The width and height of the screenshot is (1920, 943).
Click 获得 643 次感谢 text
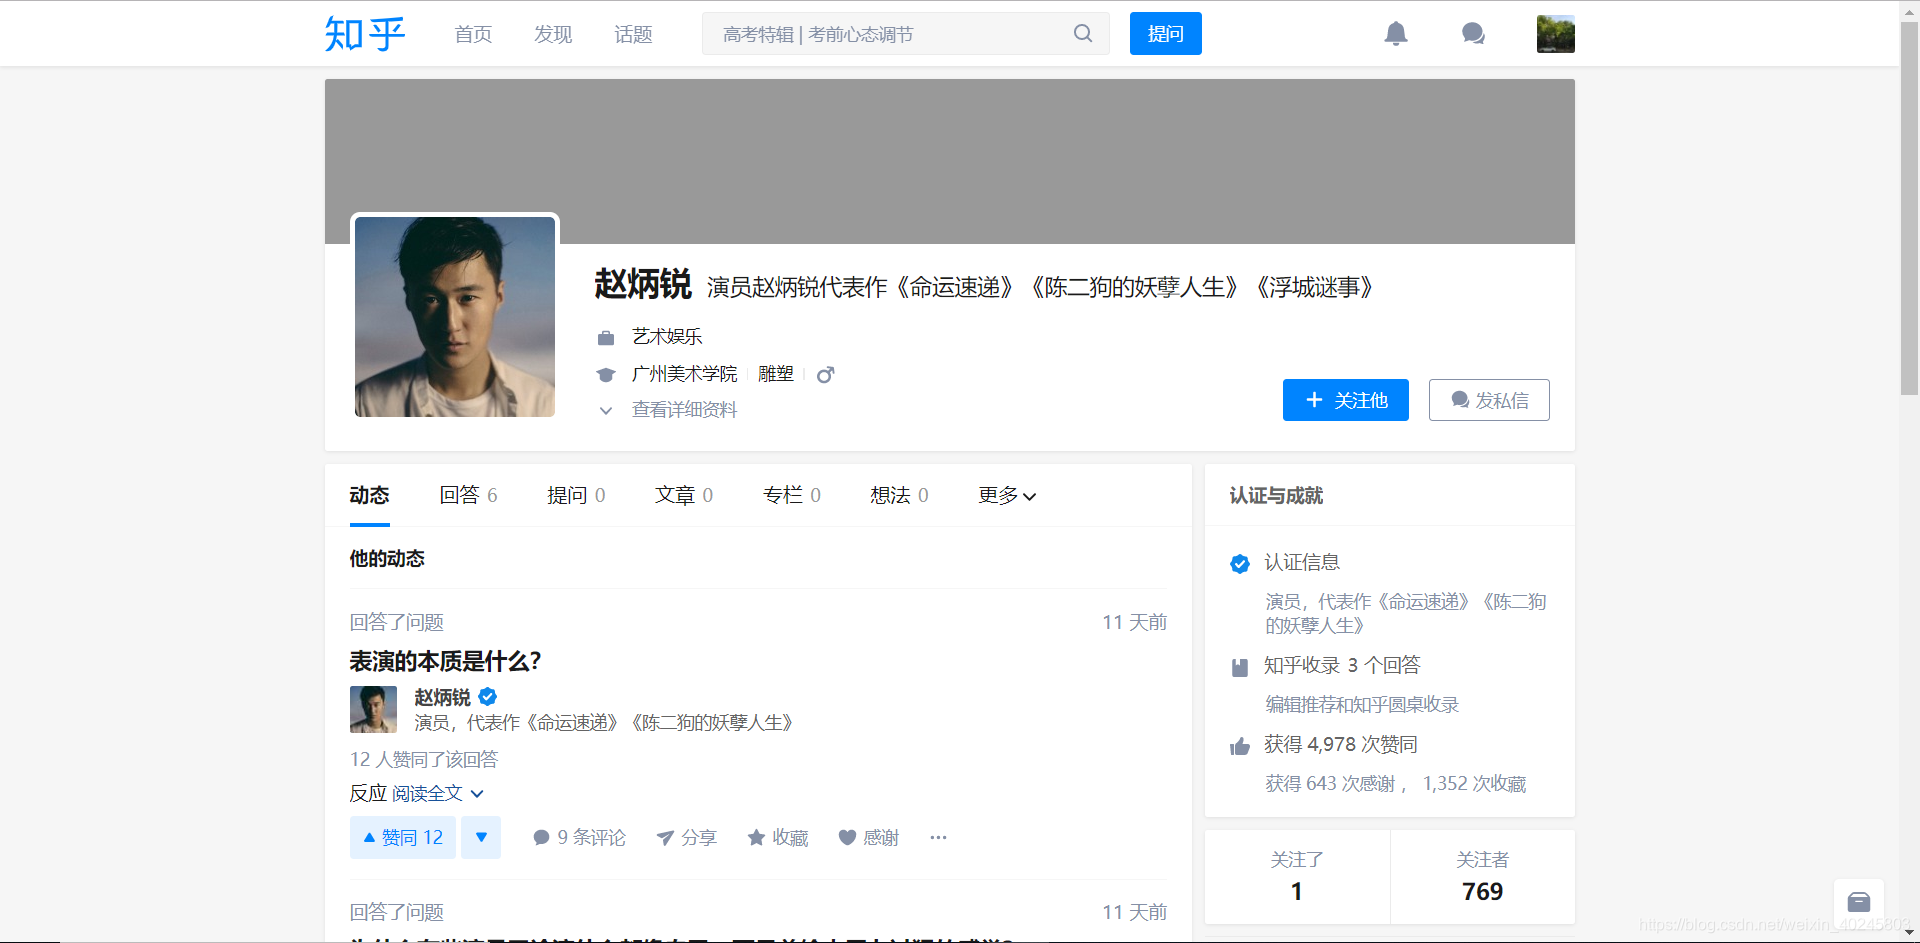1330,784
